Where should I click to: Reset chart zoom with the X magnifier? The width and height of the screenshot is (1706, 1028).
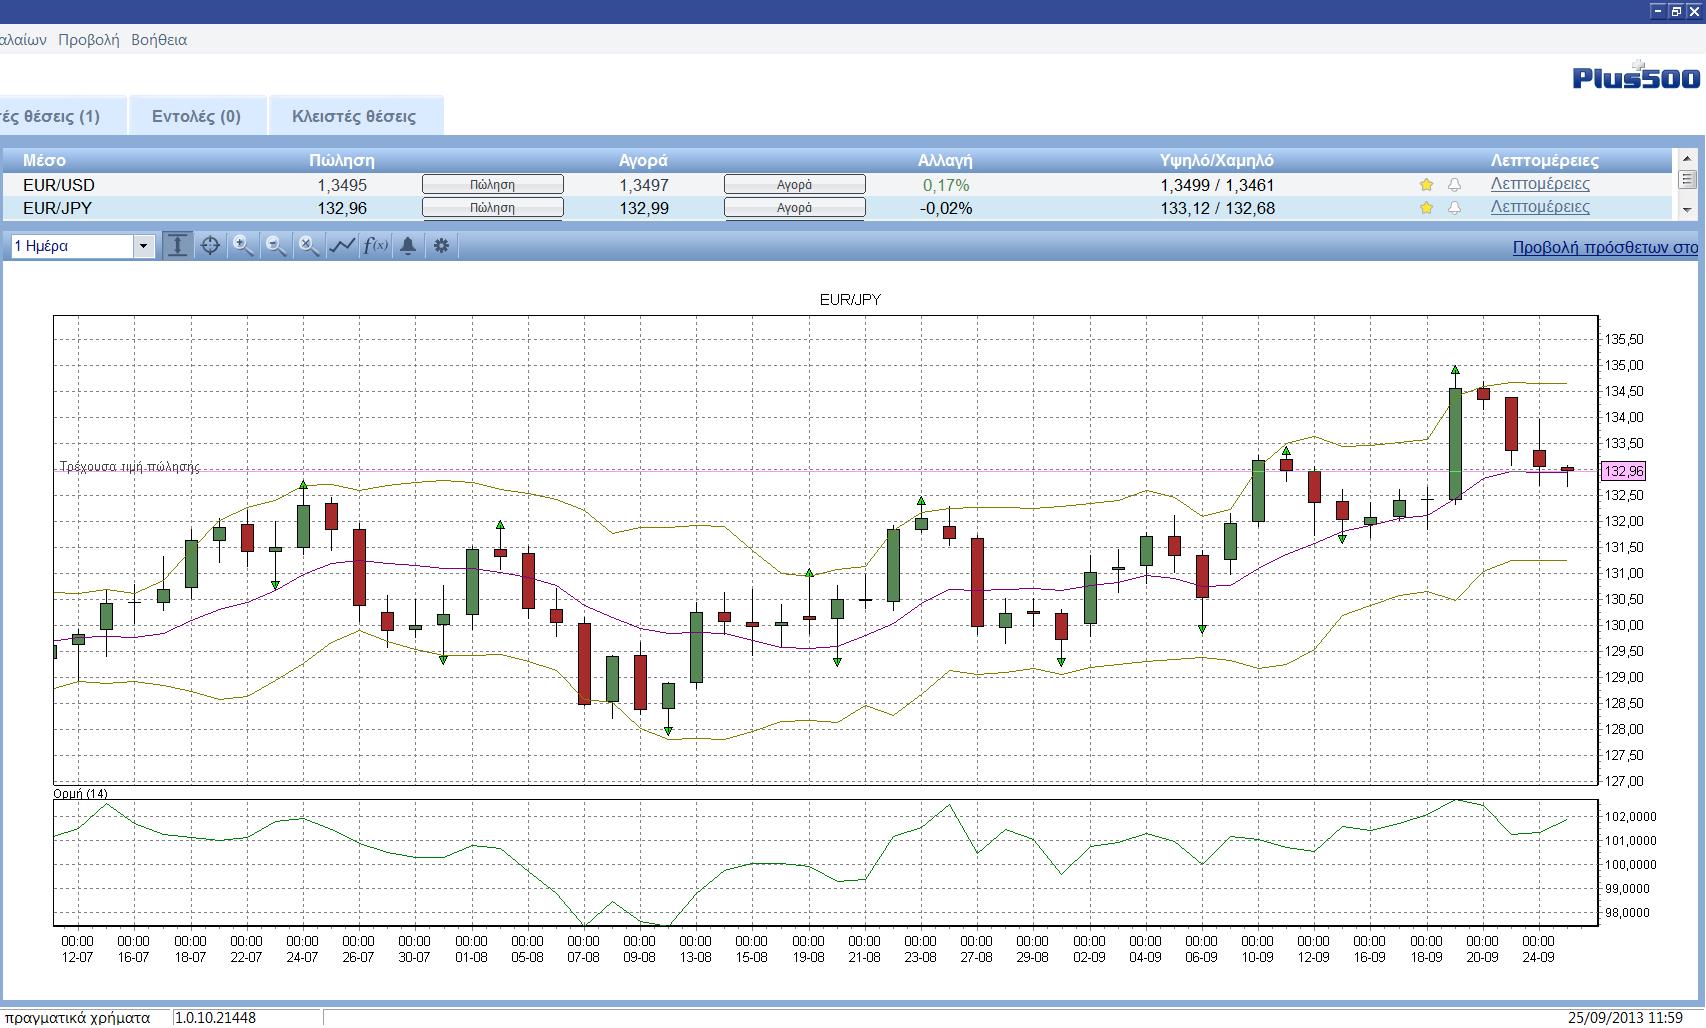tap(309, 245)
